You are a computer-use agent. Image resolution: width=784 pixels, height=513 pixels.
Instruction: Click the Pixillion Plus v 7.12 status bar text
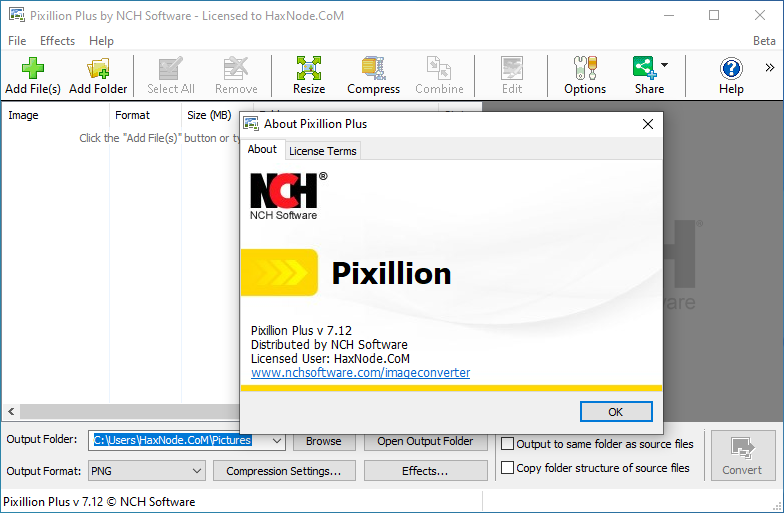coord(99,502)
